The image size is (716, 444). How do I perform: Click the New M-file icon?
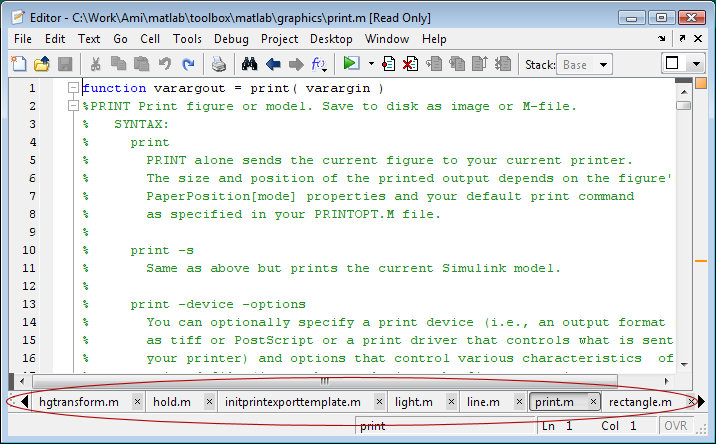(x=19, y=64)
